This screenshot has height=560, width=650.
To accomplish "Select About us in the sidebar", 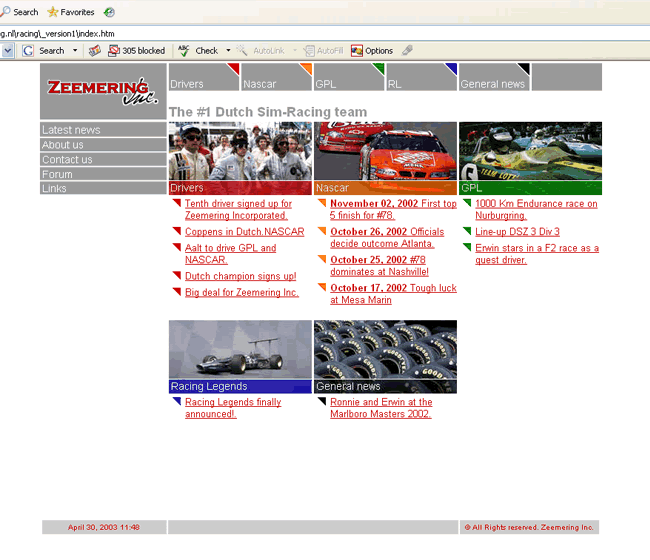I will point(103,144).
